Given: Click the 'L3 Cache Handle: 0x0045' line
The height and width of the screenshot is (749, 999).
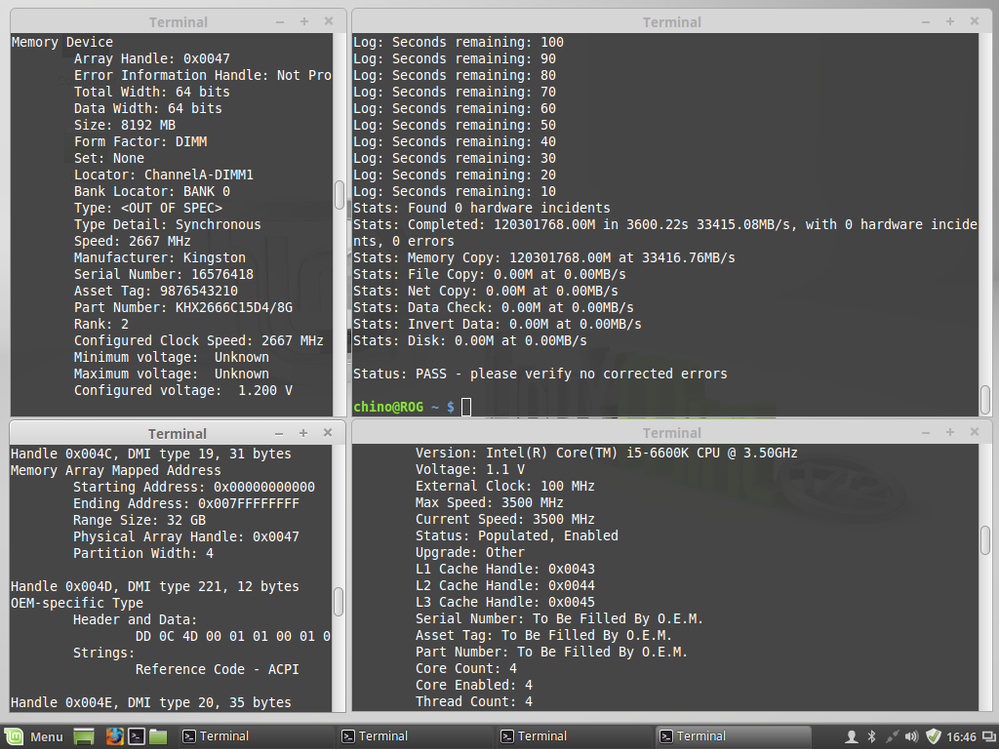Looking at the screenshot, I should pyautogui.click(x=505, y=602).
